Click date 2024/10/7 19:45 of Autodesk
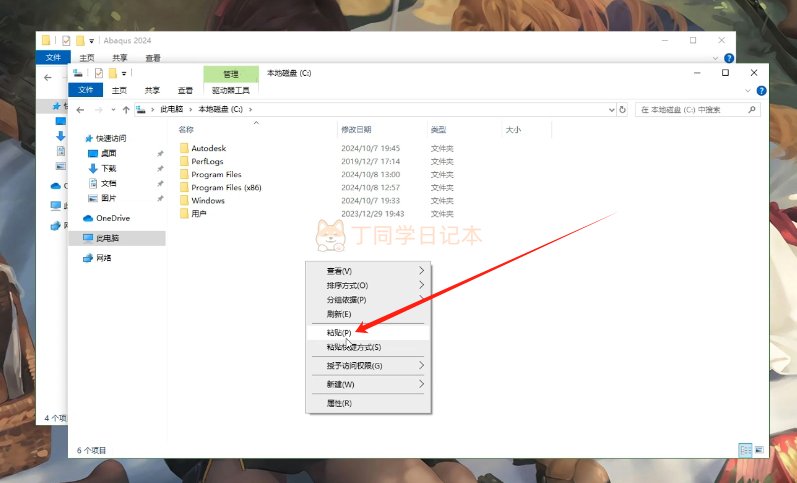797x483 pixels. click(370, 148)
